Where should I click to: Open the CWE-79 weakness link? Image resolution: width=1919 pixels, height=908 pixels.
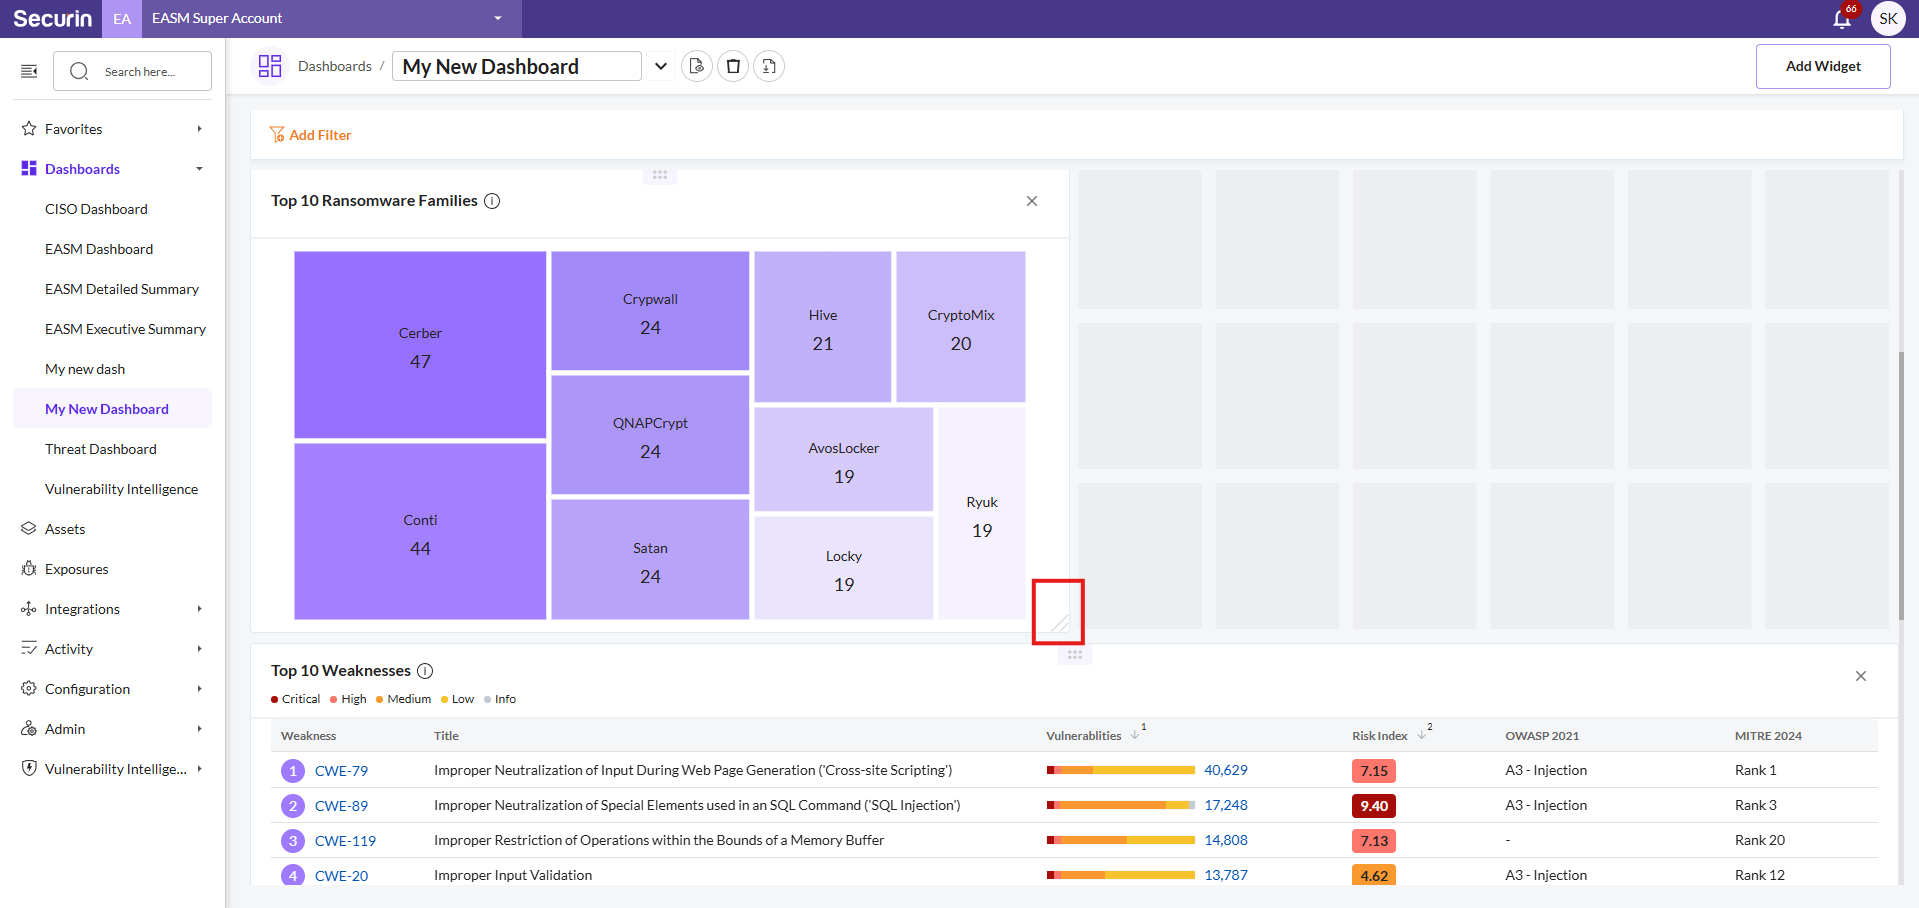click(x=341, y=771)
